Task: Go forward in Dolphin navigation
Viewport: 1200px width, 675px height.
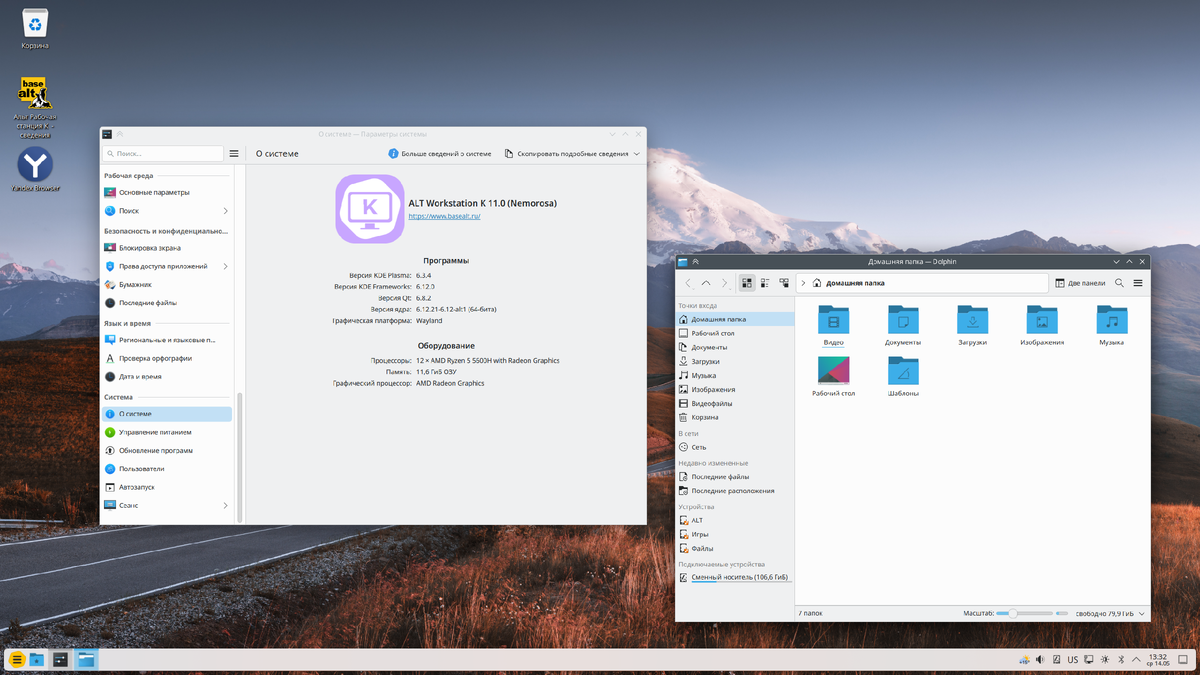Action: point(724,283)
